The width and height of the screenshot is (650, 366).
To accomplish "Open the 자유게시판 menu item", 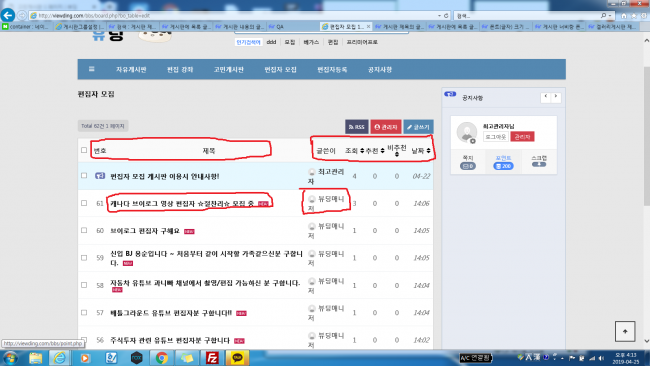I will (131, 70).
